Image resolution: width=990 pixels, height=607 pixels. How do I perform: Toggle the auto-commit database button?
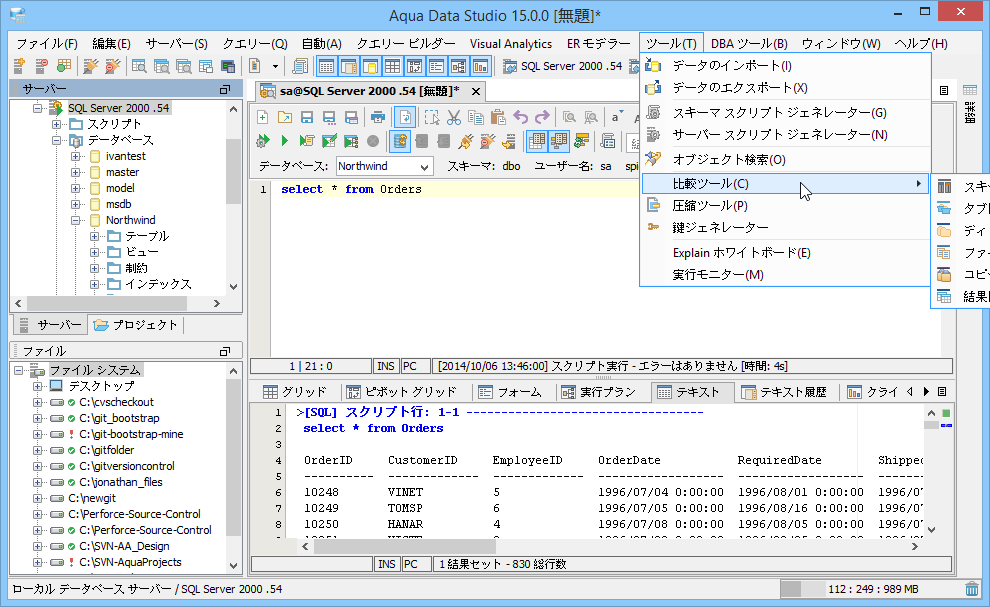pos(400,141)
